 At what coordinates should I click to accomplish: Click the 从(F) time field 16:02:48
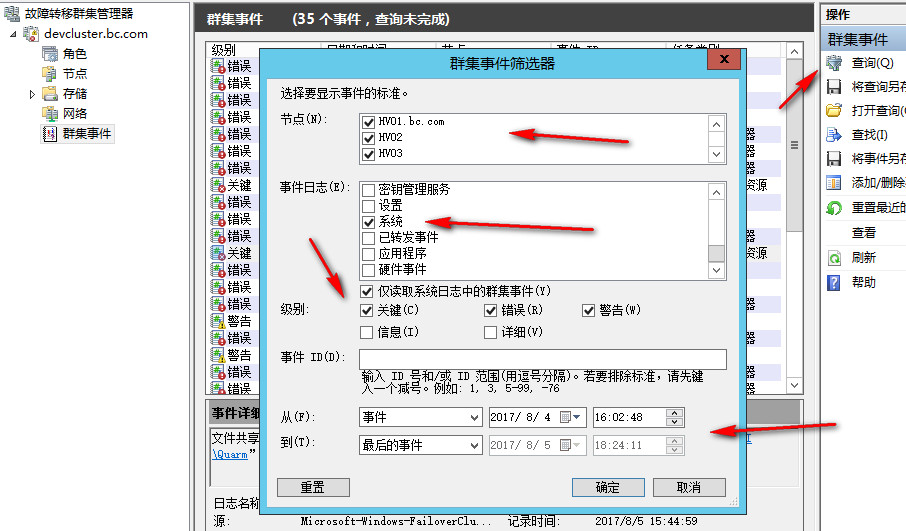point(629,417)
